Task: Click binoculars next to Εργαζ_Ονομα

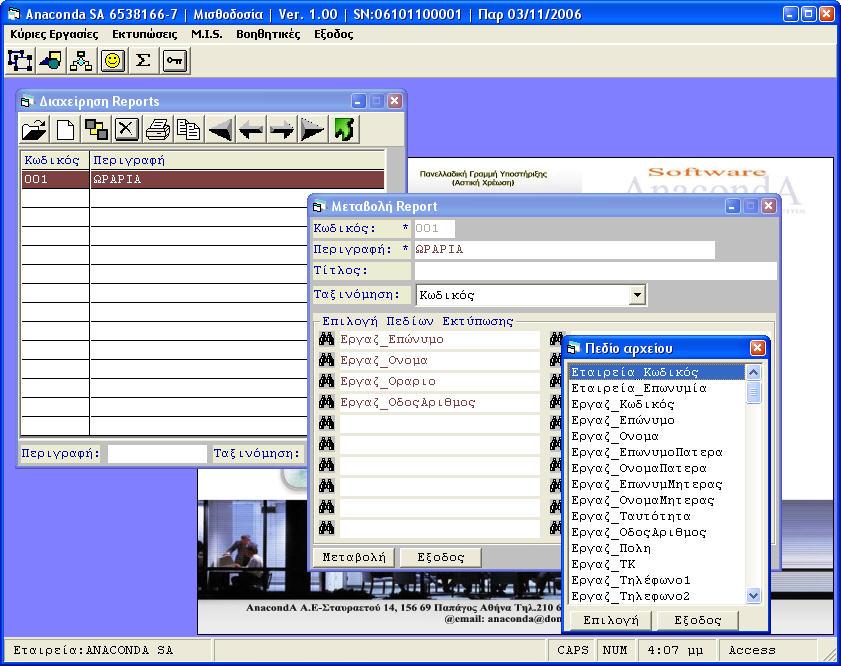Action: pyautogui.click(x=326, y=360)
